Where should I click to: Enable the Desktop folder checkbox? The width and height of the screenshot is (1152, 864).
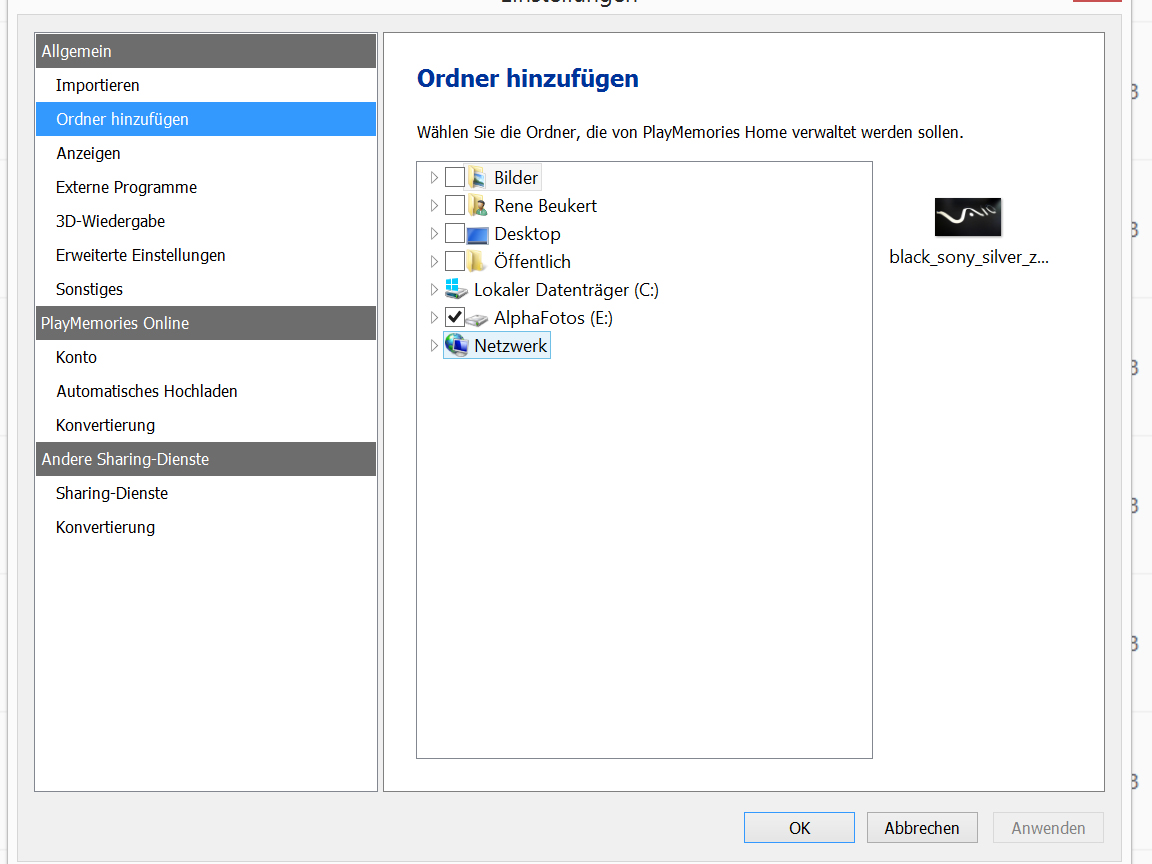(457, 233)
